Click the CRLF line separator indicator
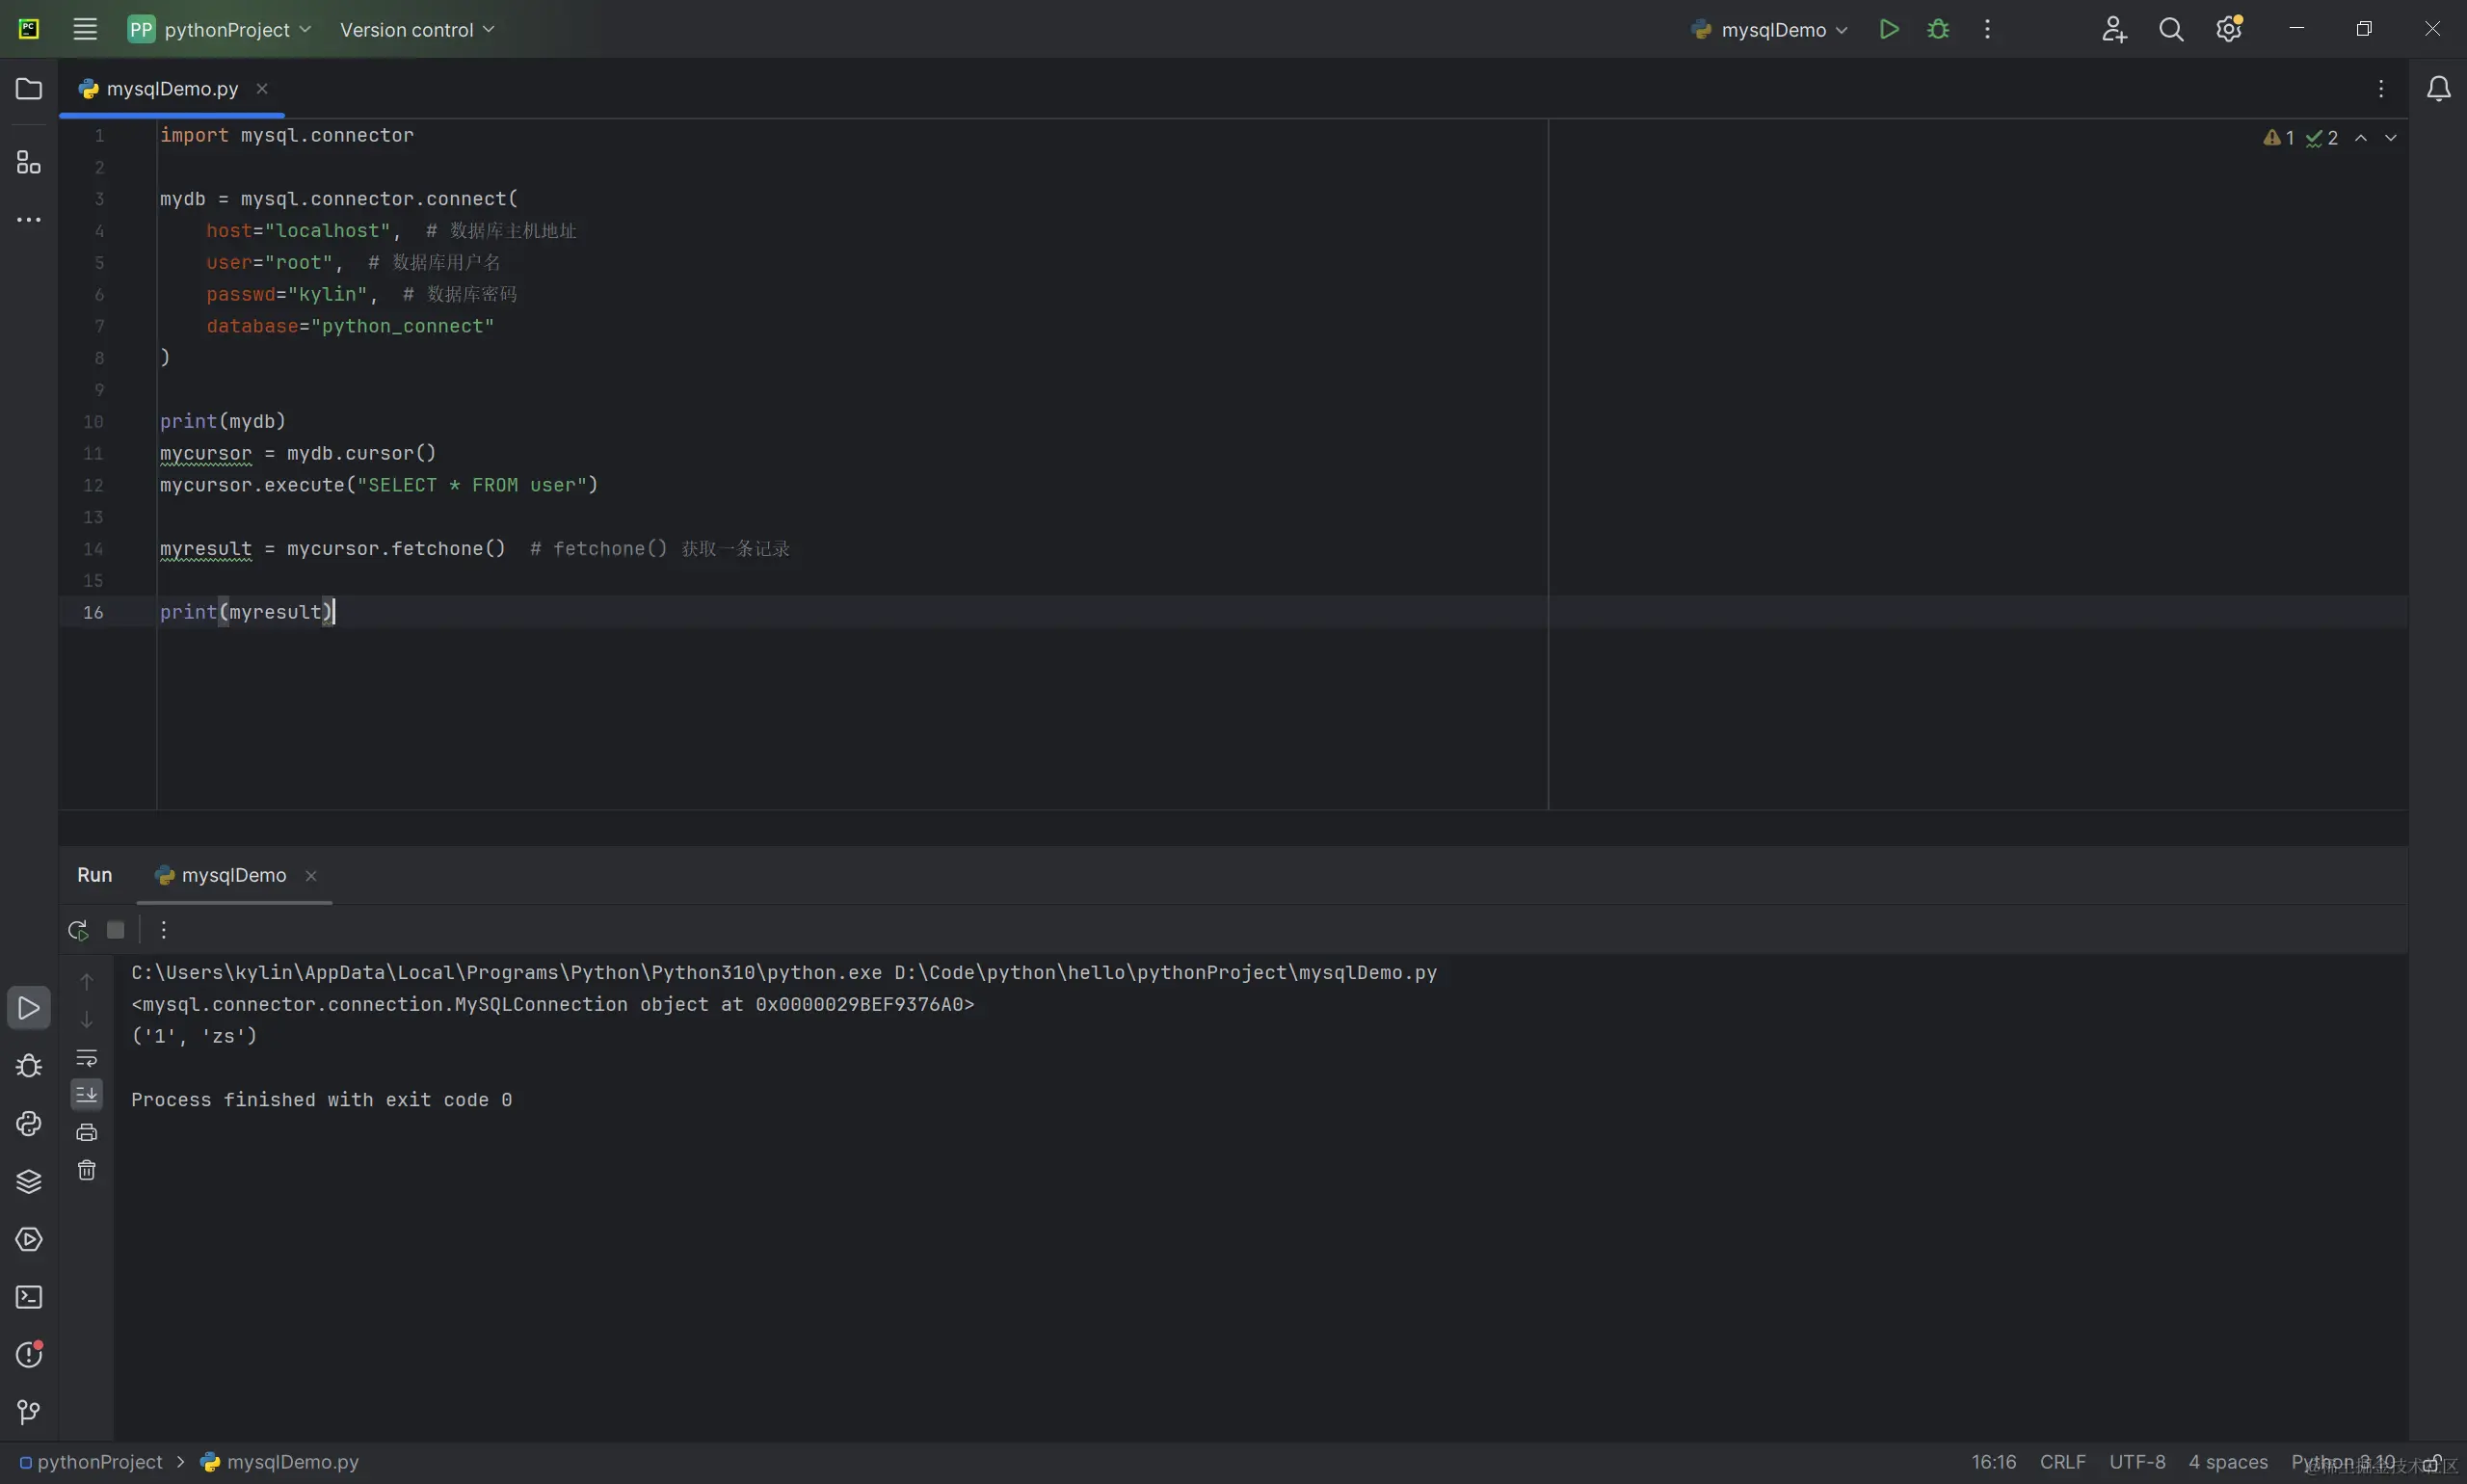This screenshot has width=2467, height=1484. [2062, 1462]
